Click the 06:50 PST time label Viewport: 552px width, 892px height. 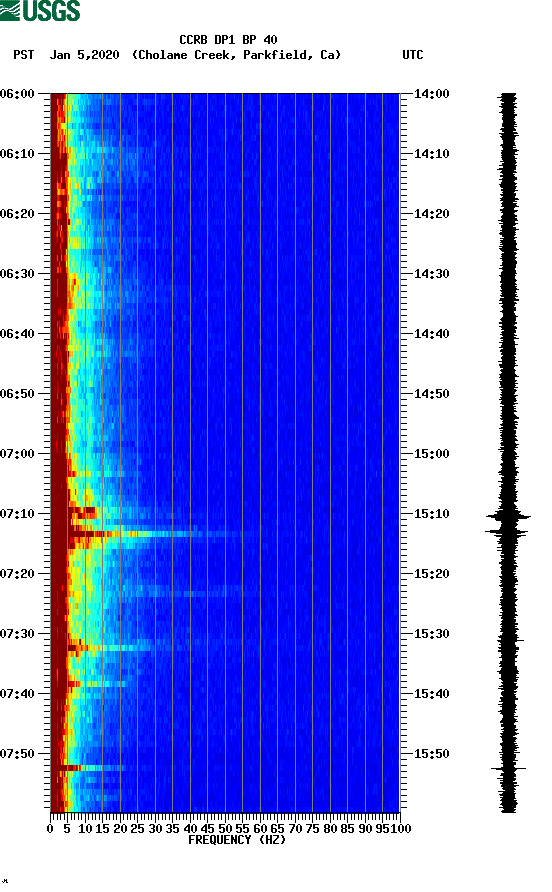[x=18, y=394]
